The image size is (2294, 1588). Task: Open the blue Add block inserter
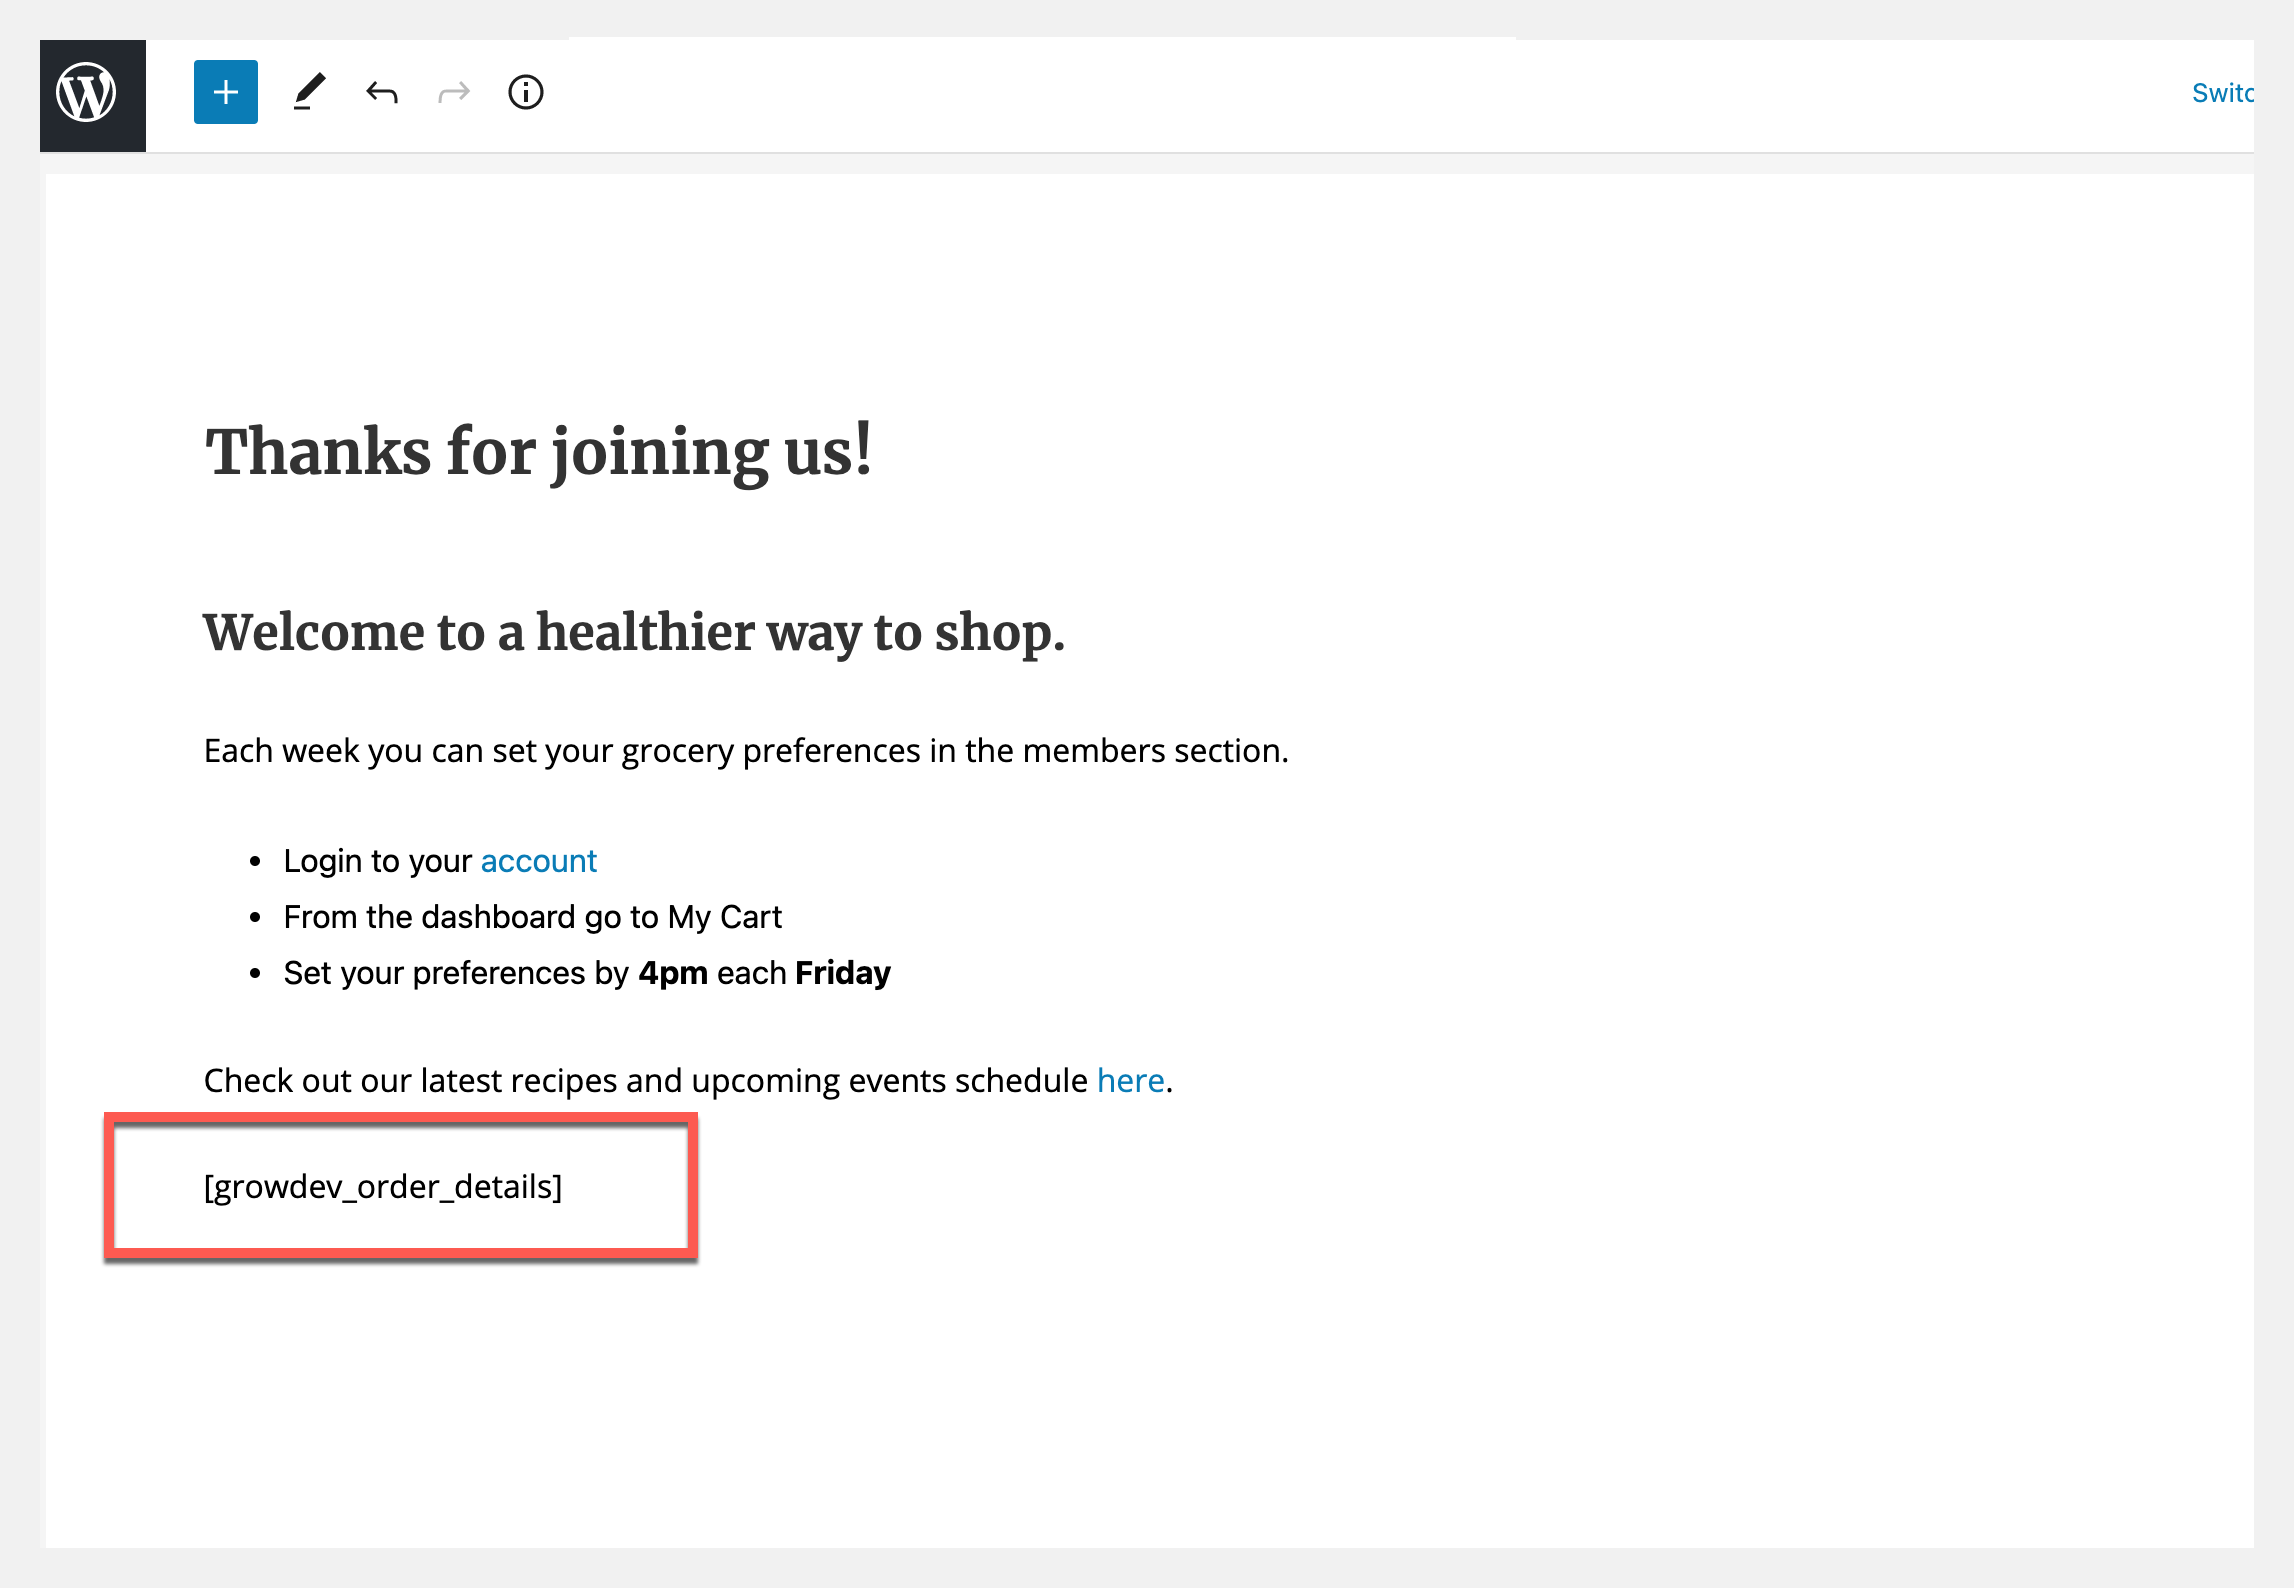[225, 92]
